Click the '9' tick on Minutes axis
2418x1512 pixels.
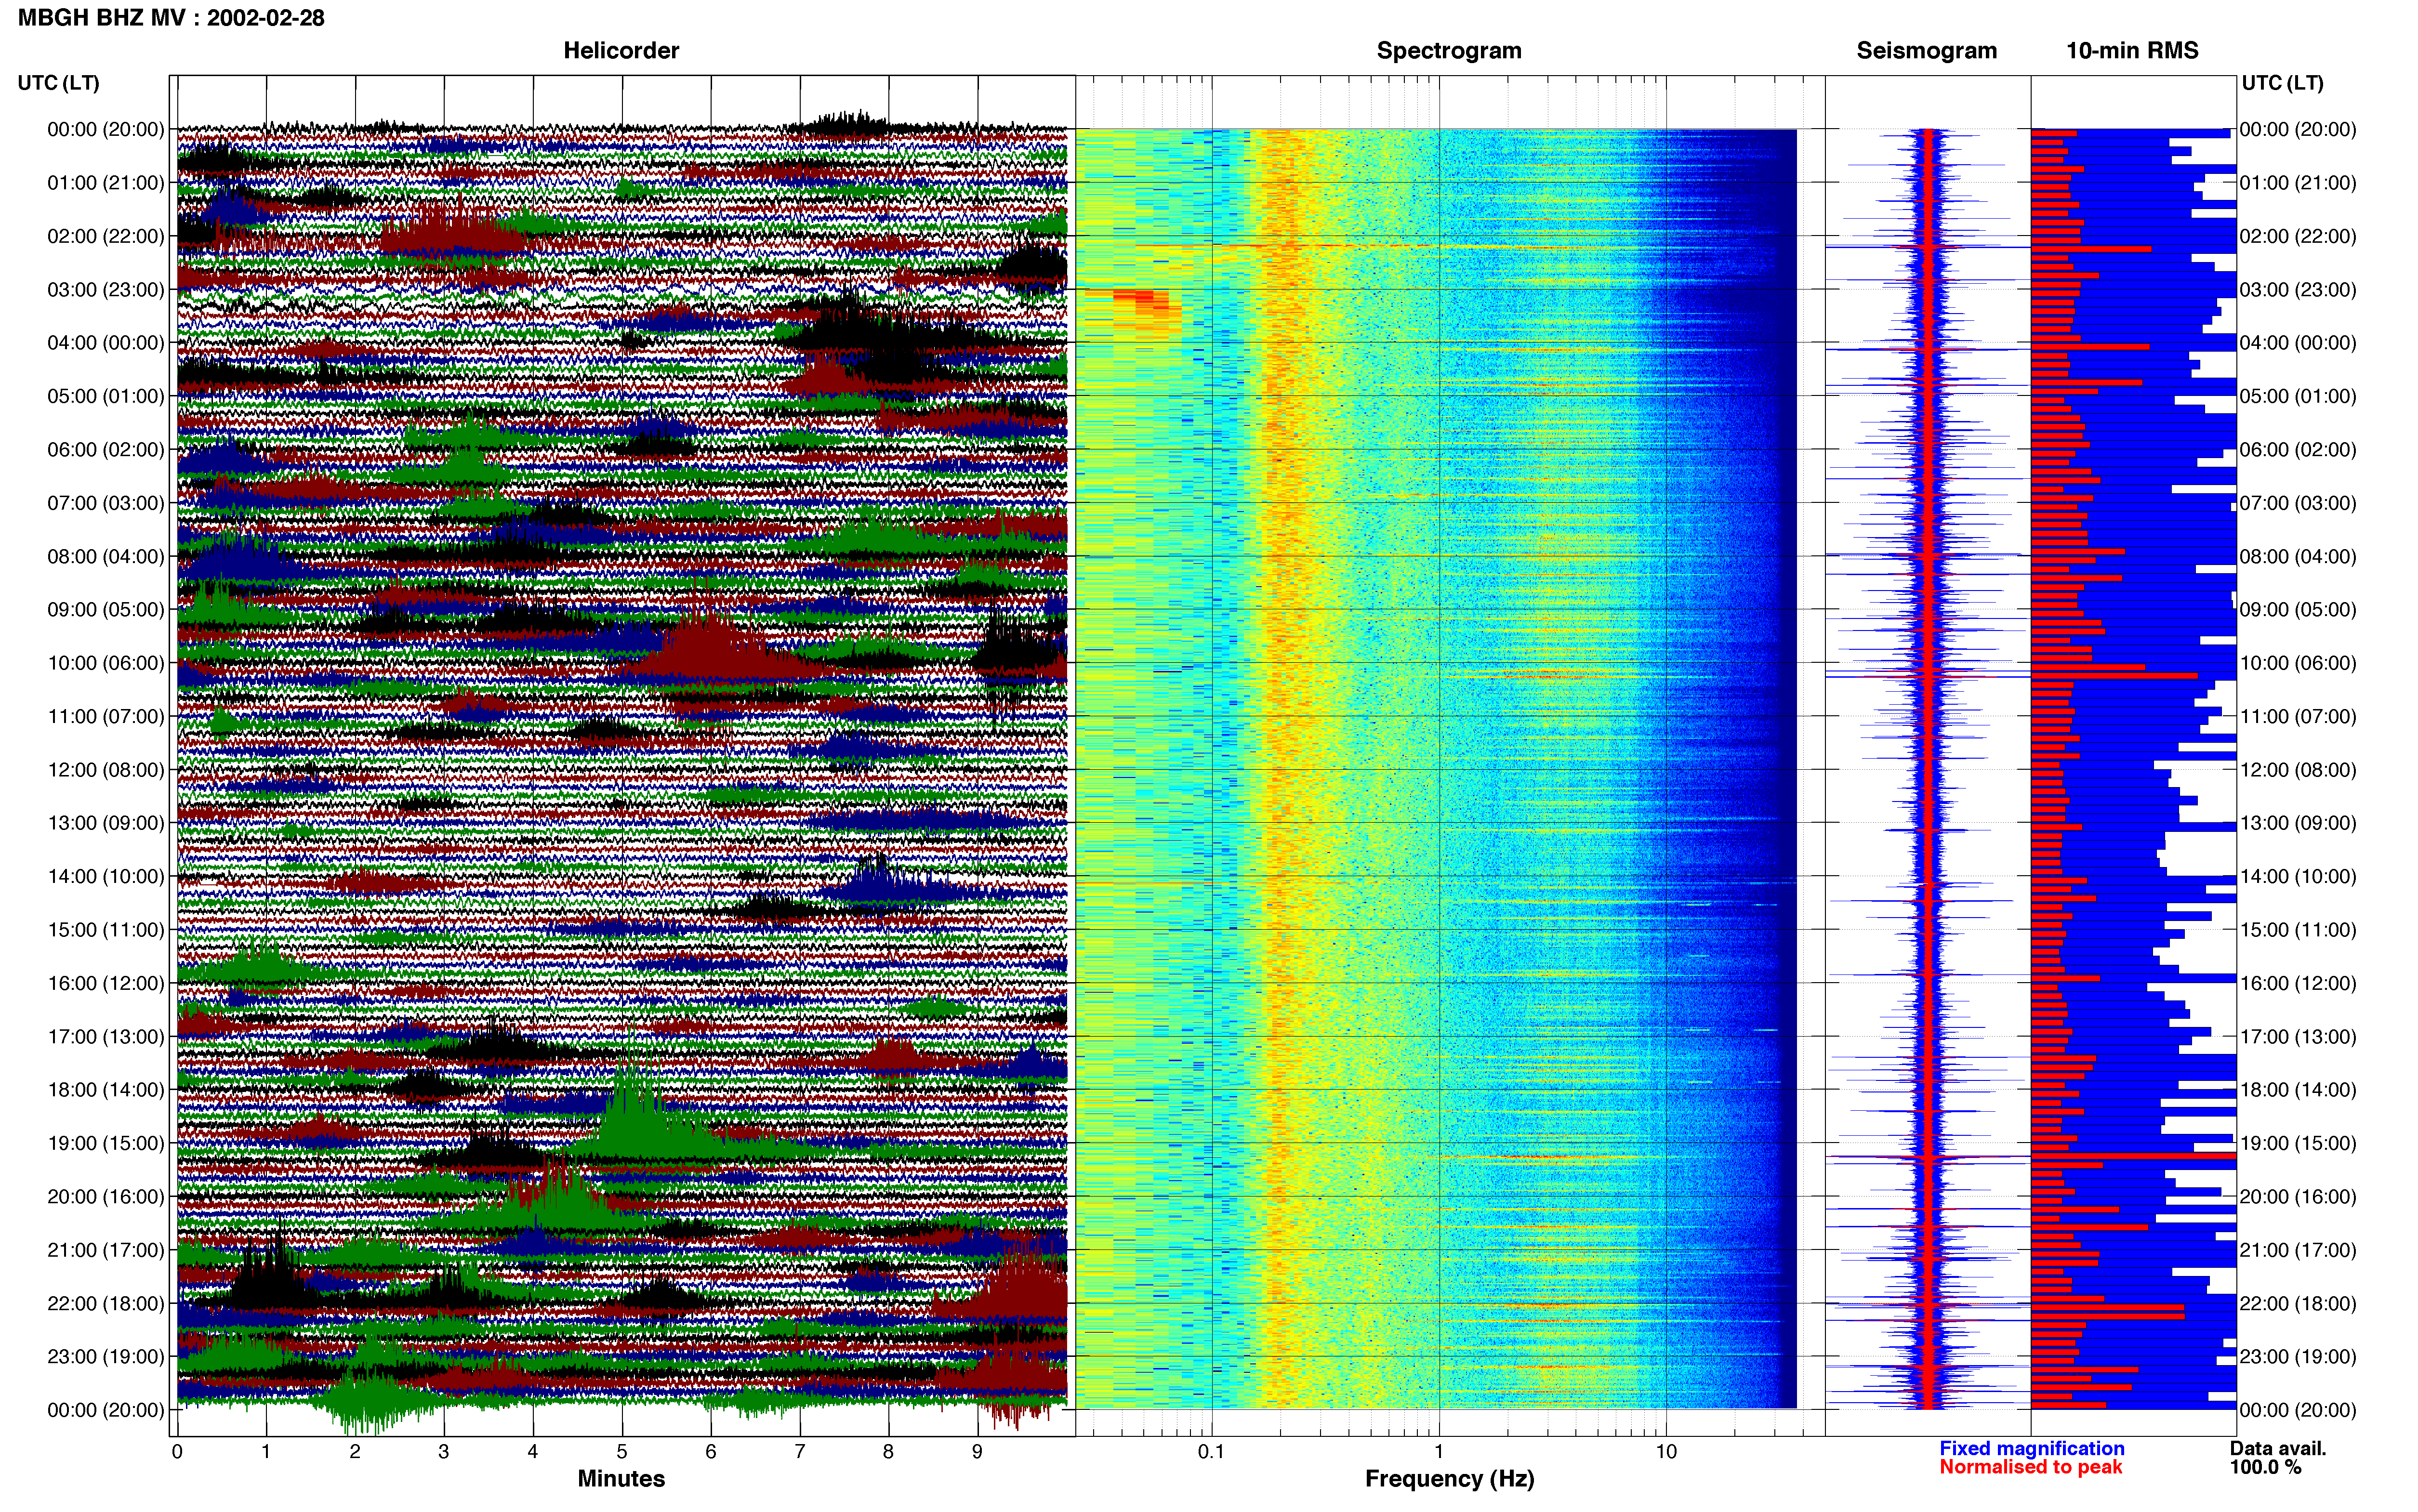coord(977,1451)
